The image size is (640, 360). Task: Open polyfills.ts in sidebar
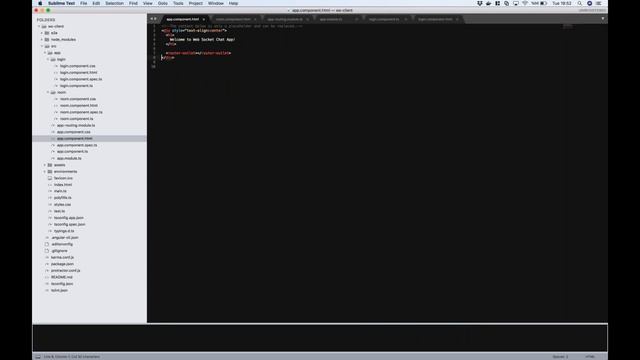[62, 198]
